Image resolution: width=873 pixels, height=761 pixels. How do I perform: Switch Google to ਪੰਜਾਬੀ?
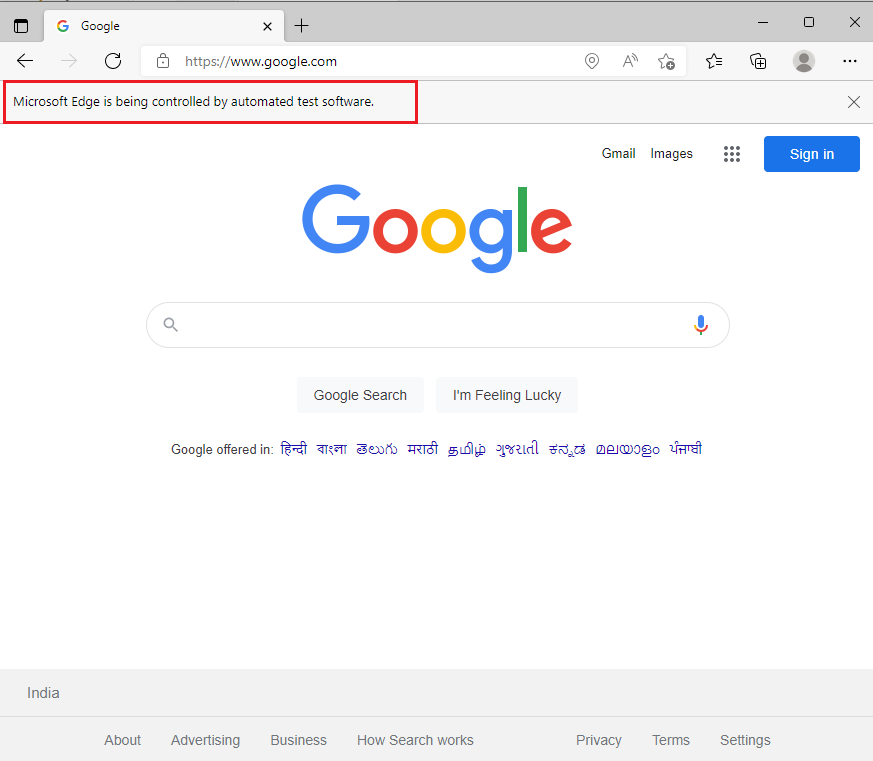coord(686,449)
